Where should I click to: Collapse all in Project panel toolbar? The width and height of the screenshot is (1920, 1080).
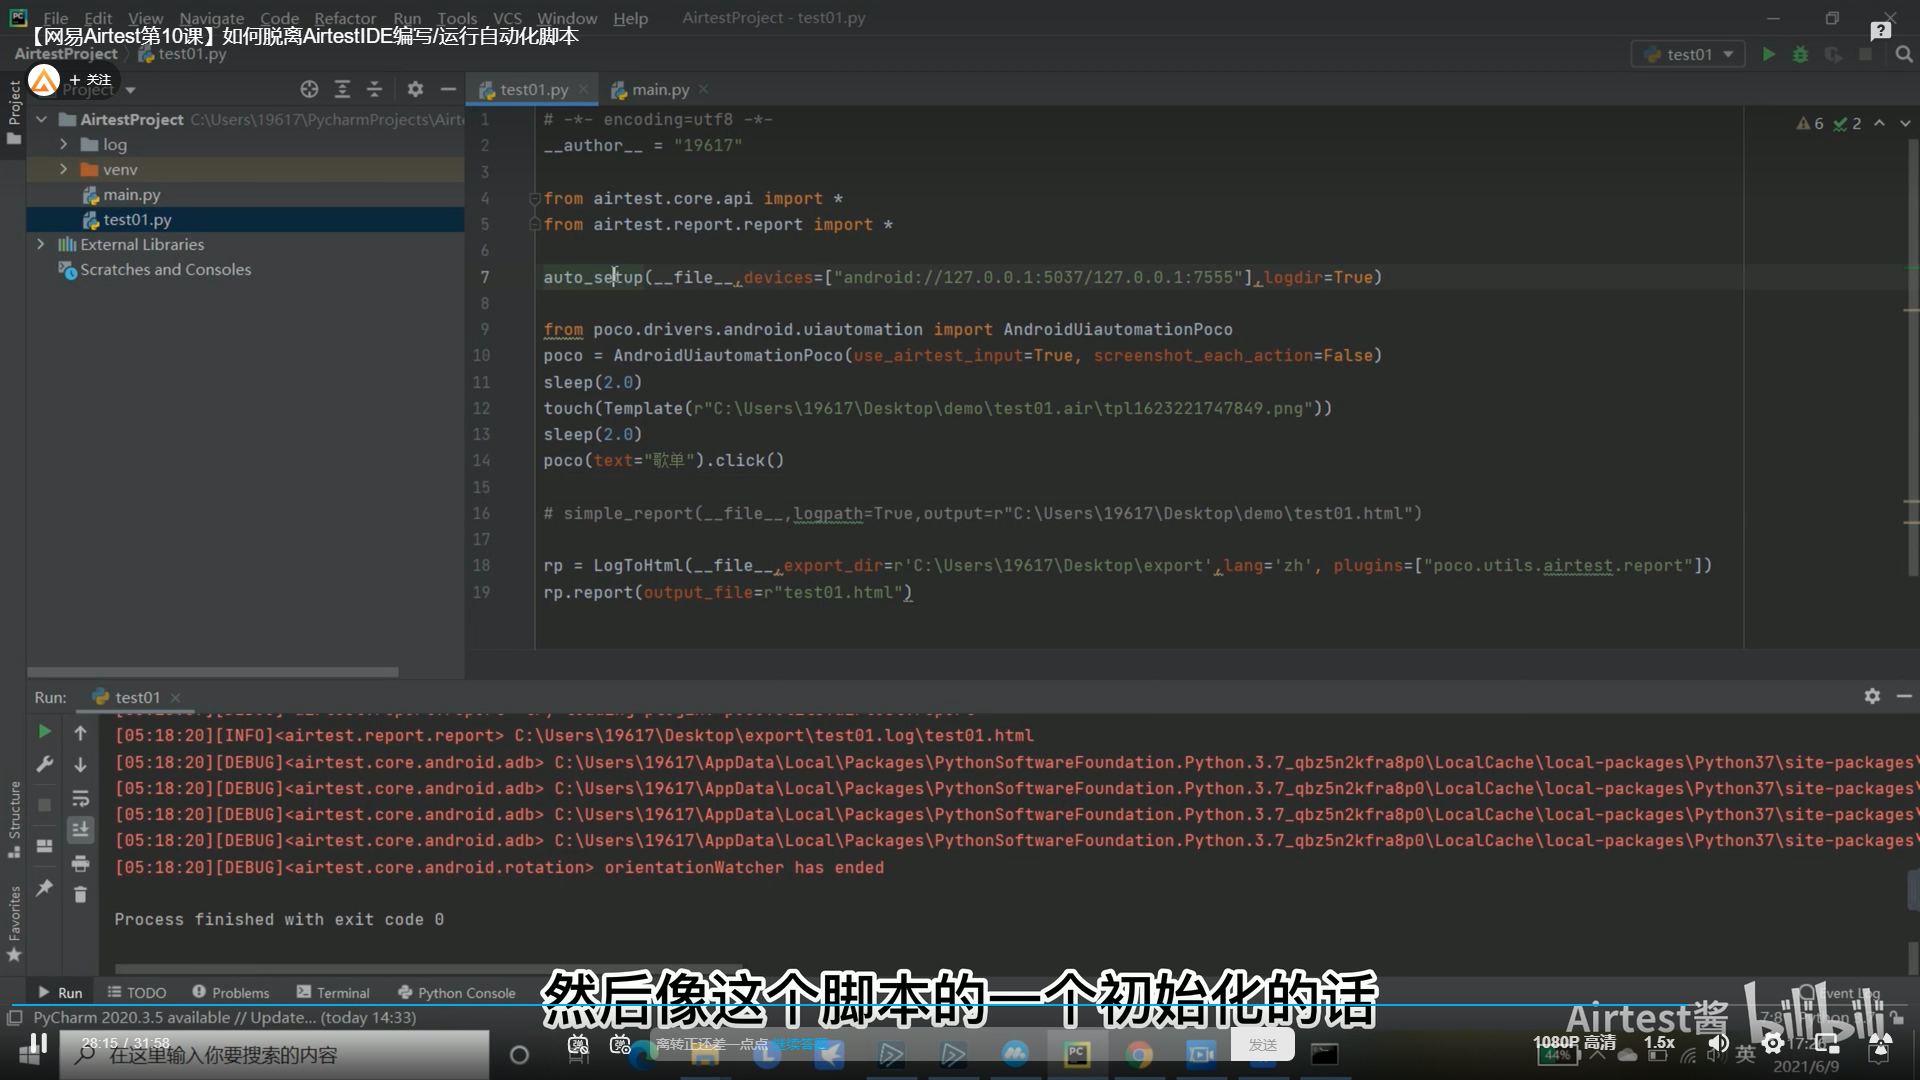point(374,89)
